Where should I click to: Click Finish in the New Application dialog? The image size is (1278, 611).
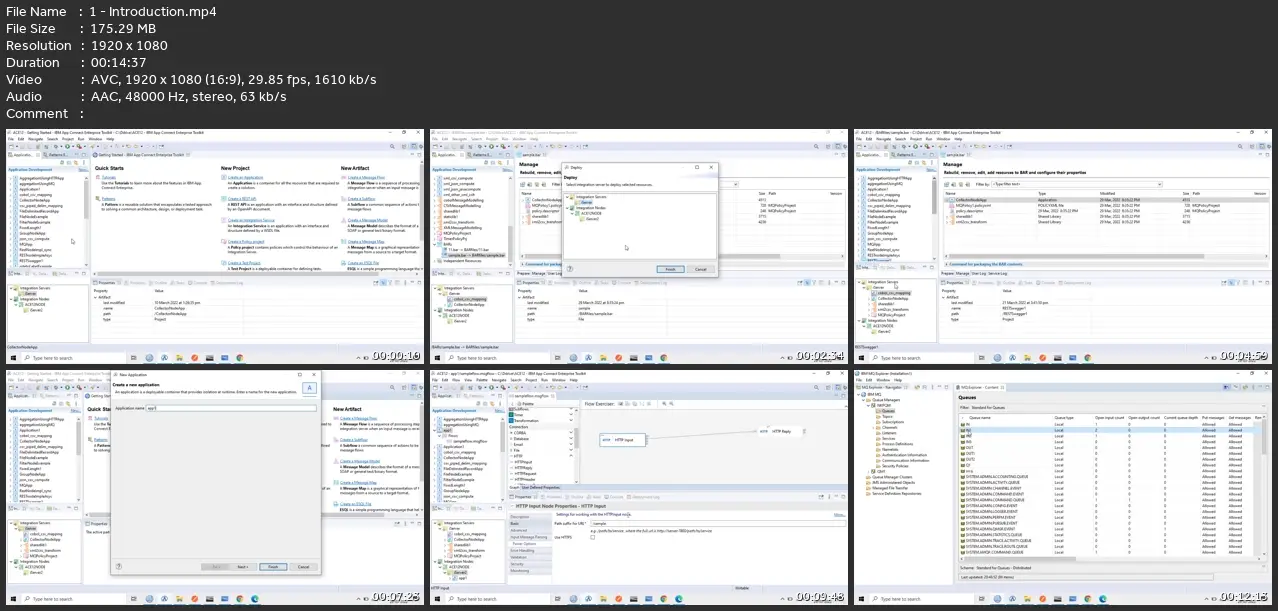(x=273, y=567)
